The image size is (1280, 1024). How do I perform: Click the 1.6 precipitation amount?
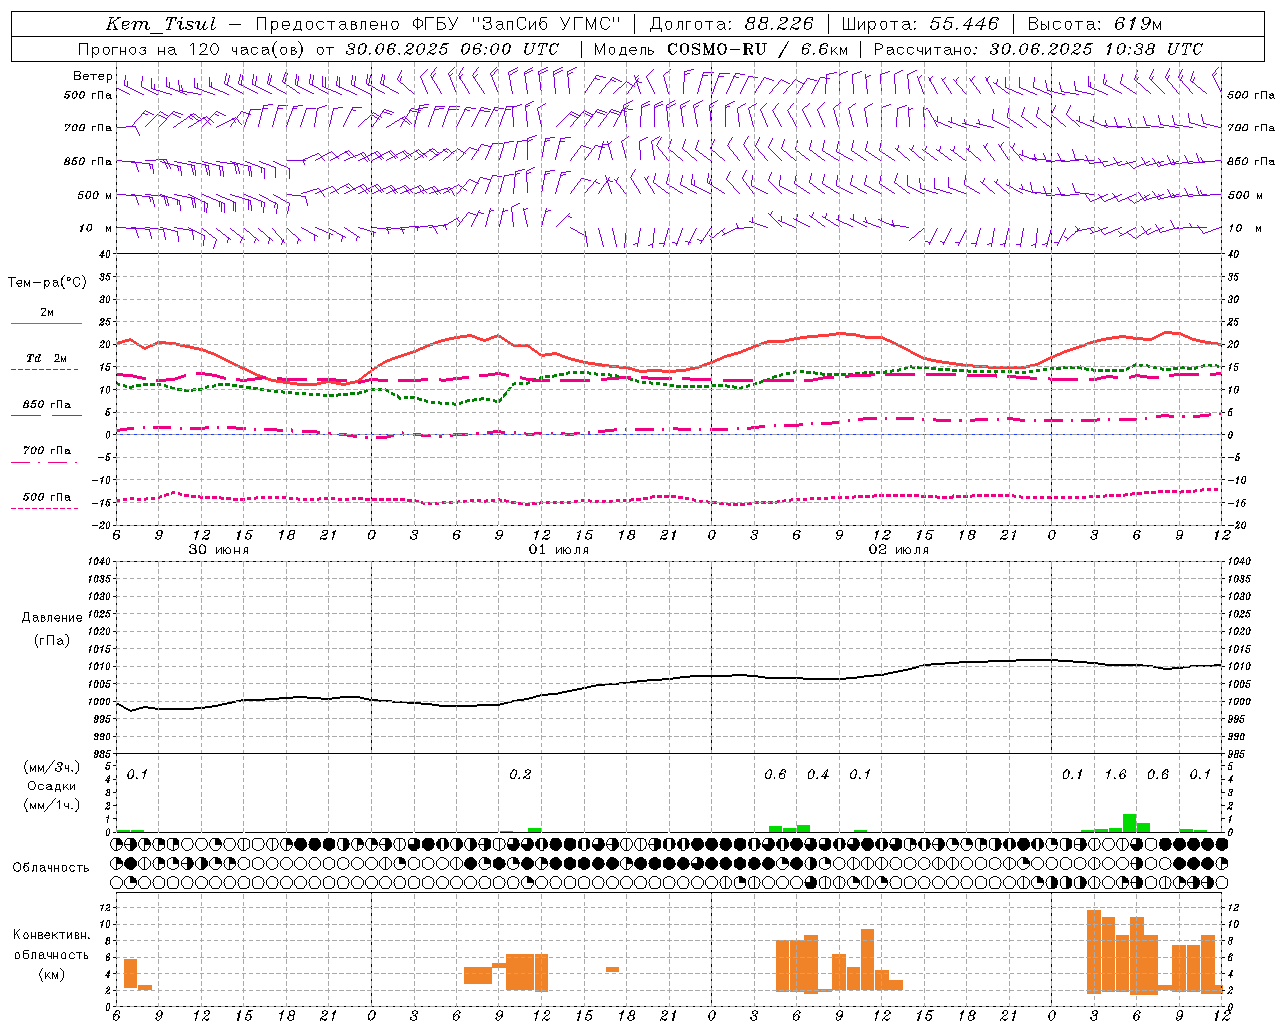1115,775
